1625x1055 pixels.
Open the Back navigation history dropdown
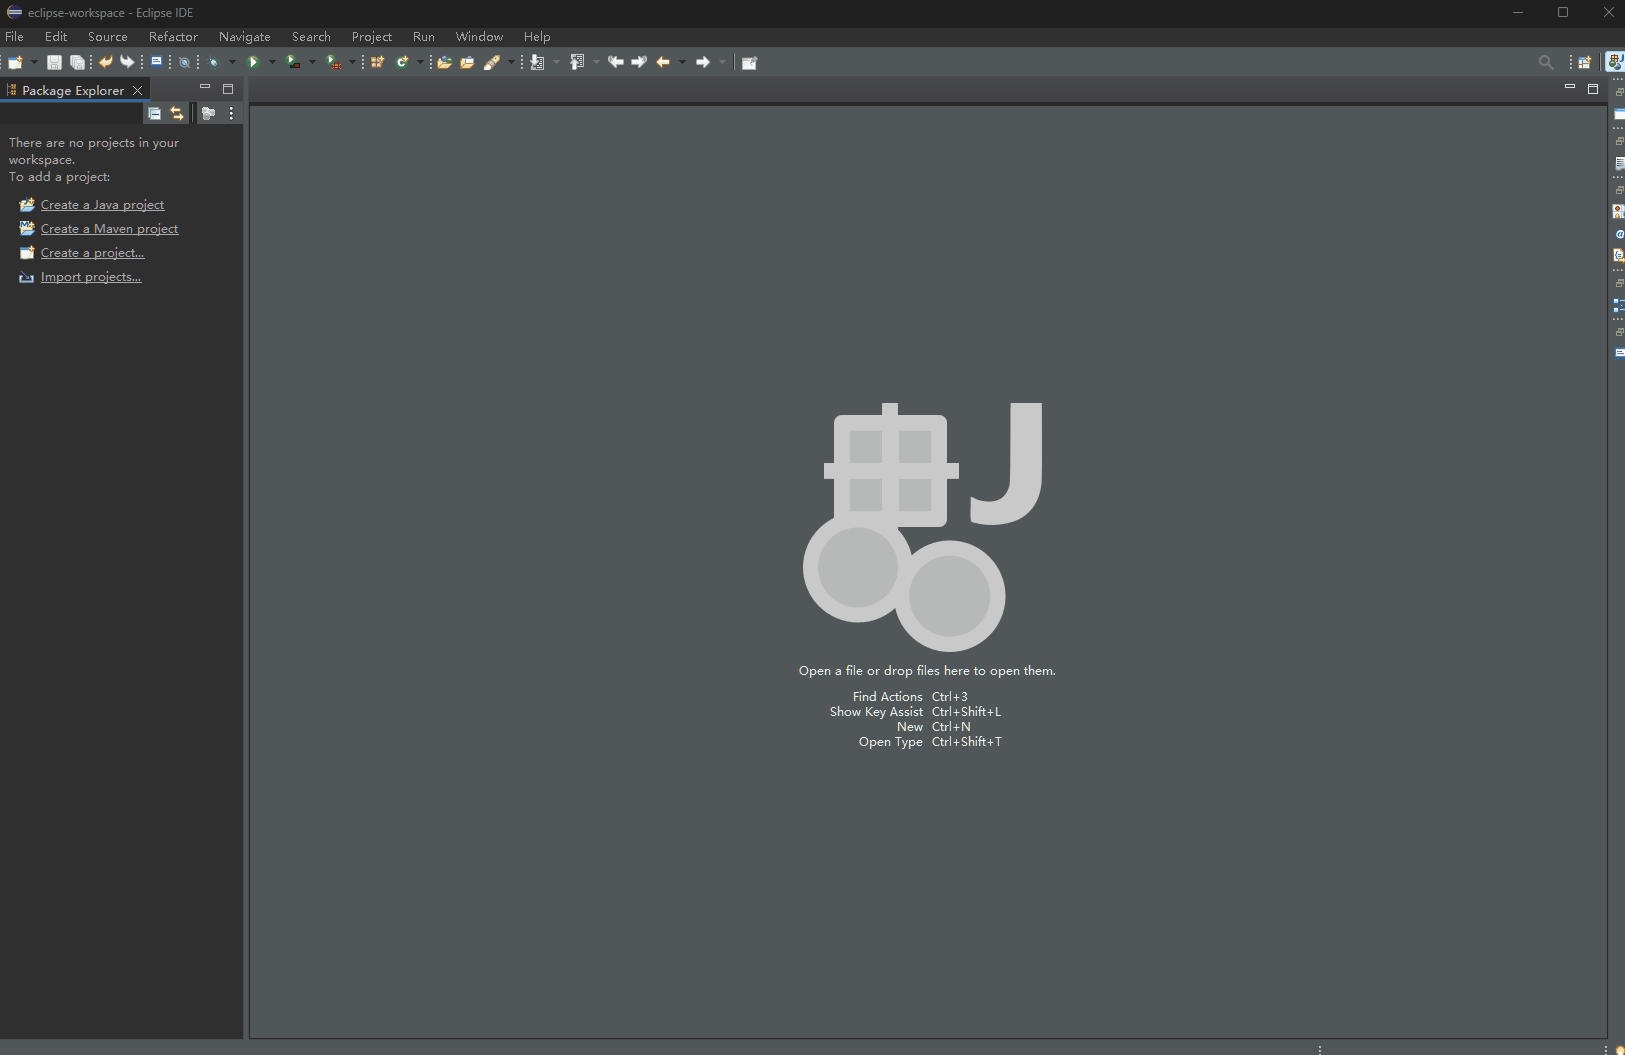[682, 62]
